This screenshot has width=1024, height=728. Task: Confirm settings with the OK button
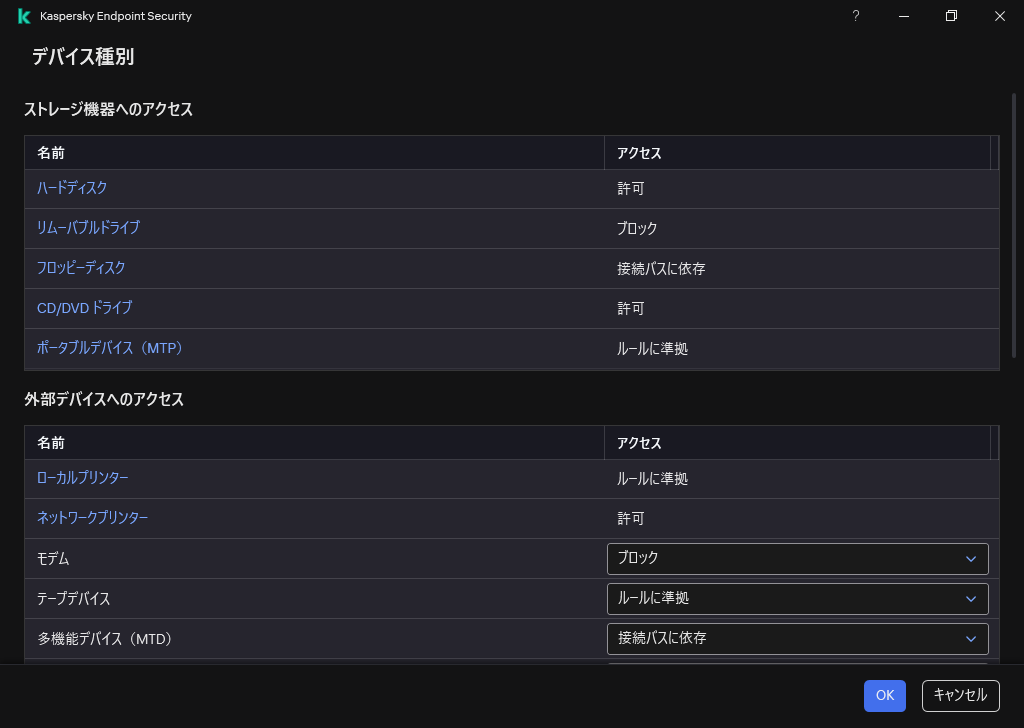tap(884, 696)
